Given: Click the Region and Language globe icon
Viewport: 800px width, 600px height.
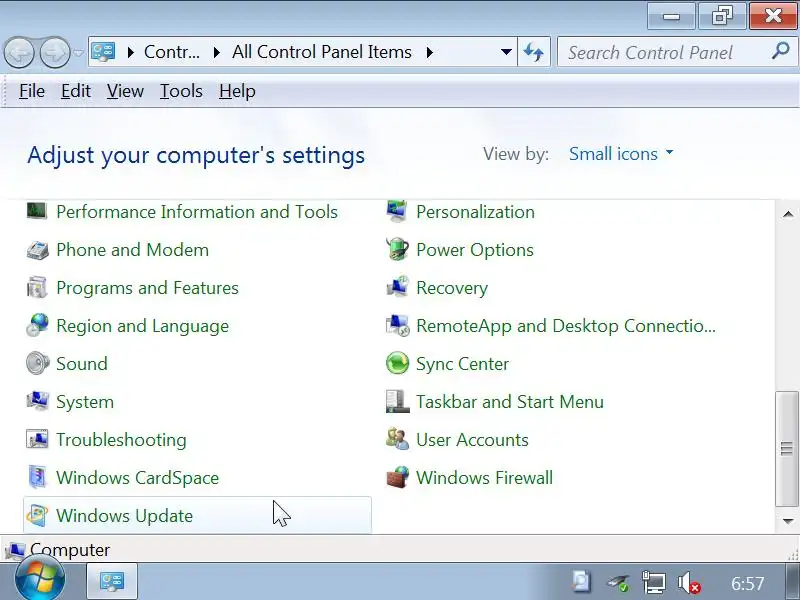Looking at the screenshot, I should [37, 326].
